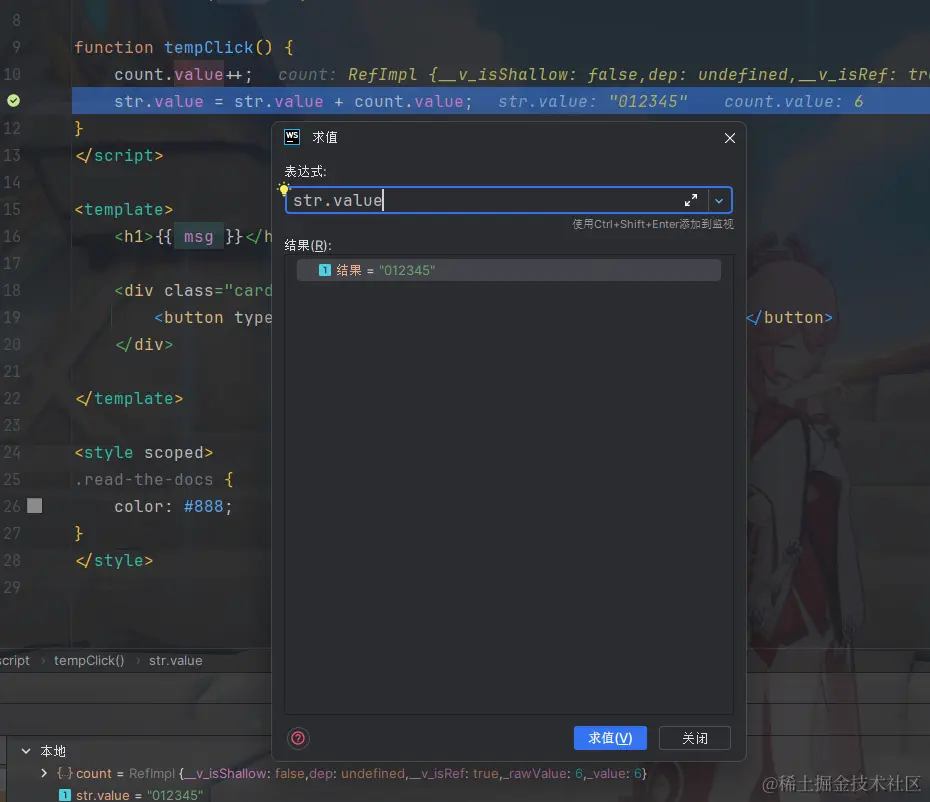Click the Ctrl+Shift+Enter watch hint text
Image resolution: width=930 pixels, height=802 pixels.
pos(652,224)
